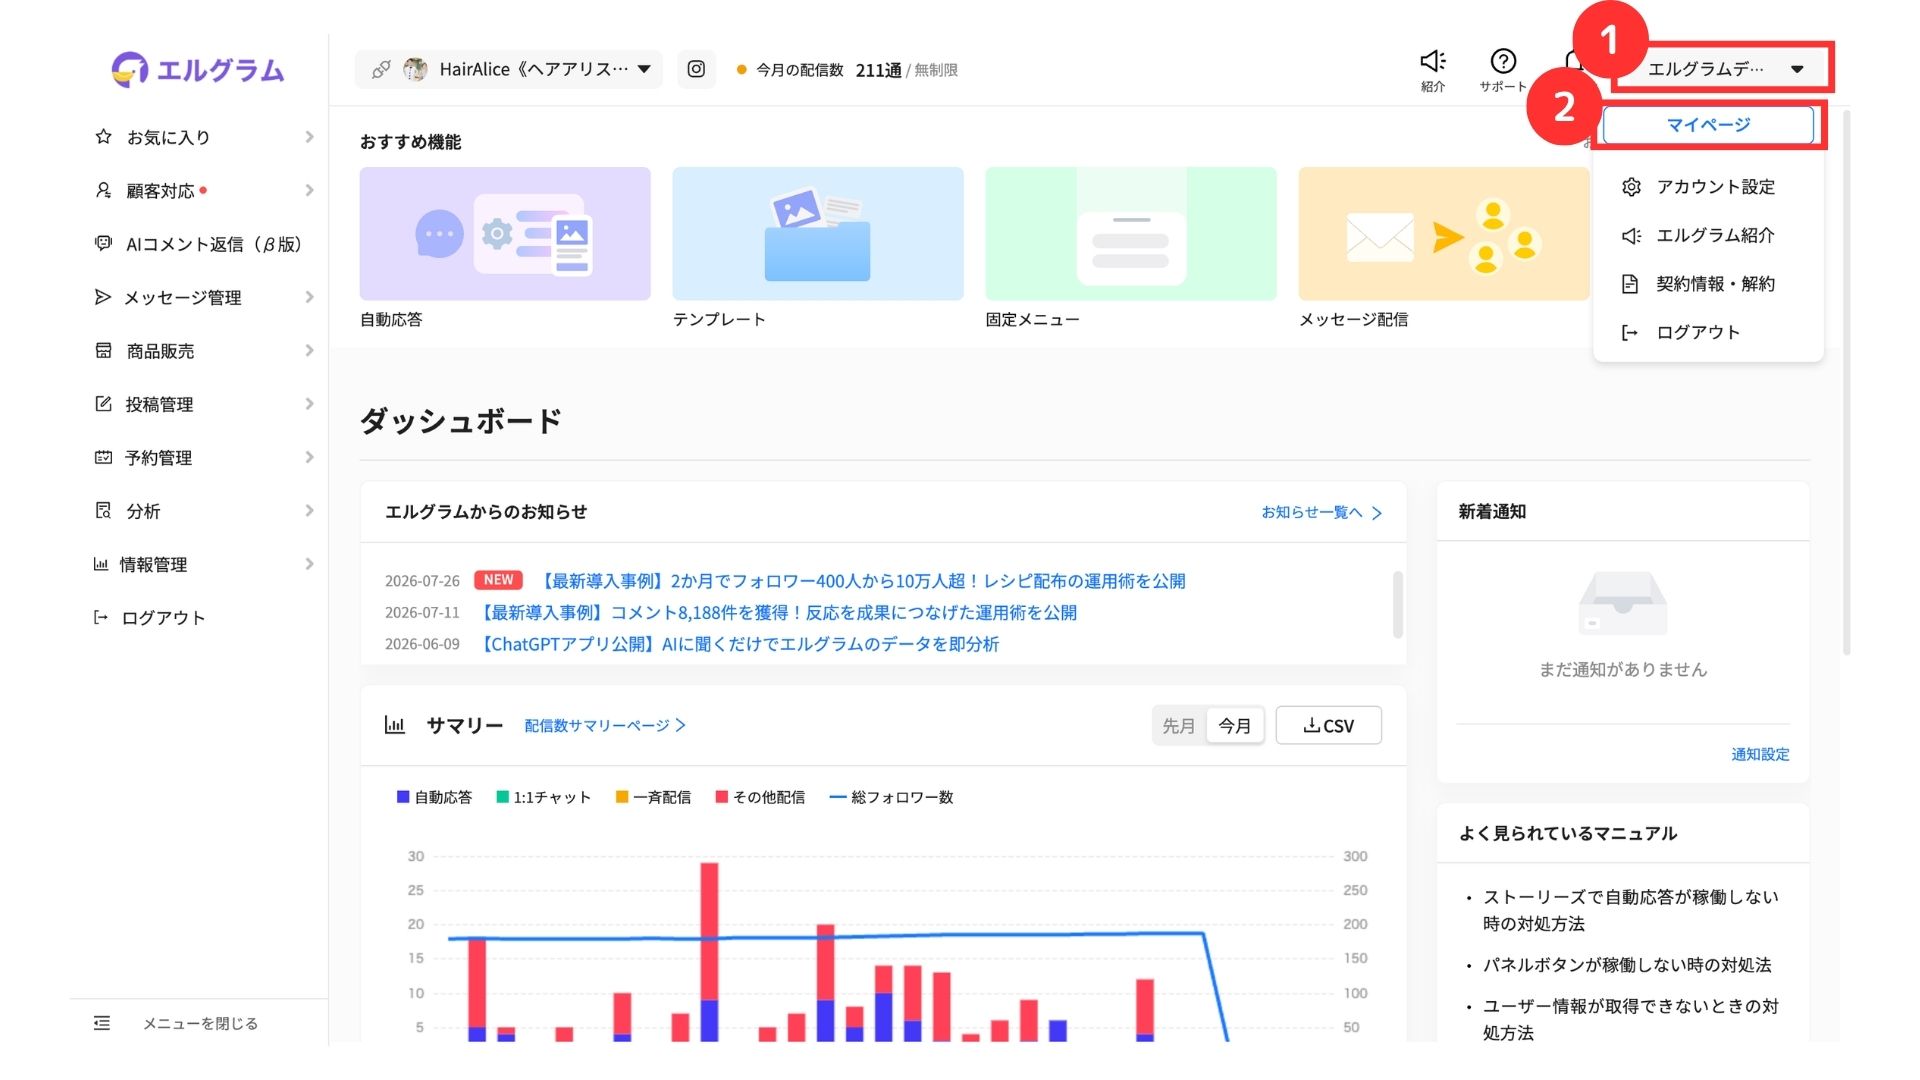Screen dimensions: 1920x1080
Task: Open the ChatGPTアプリ公開 announcement link
Action: pos(738,645)
